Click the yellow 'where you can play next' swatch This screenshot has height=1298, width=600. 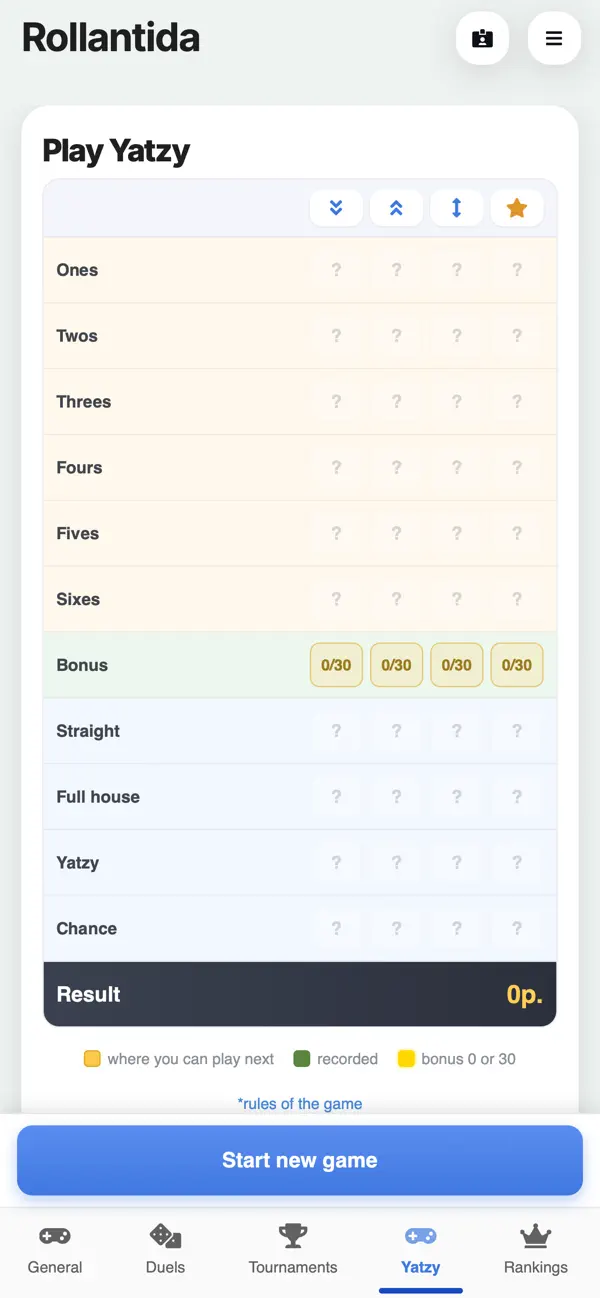[x=92, y=1059]
